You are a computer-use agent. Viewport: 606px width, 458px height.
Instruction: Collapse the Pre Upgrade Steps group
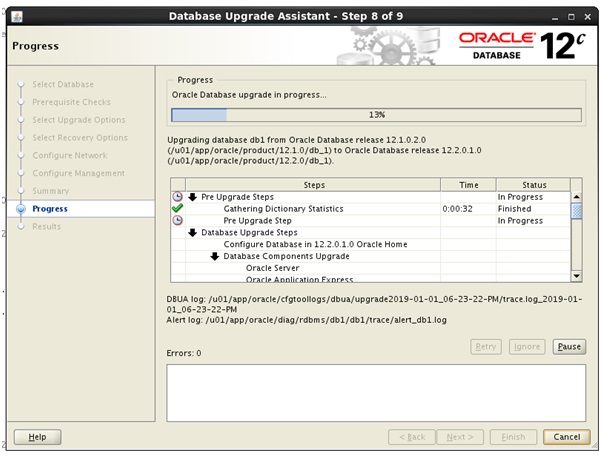193,197
